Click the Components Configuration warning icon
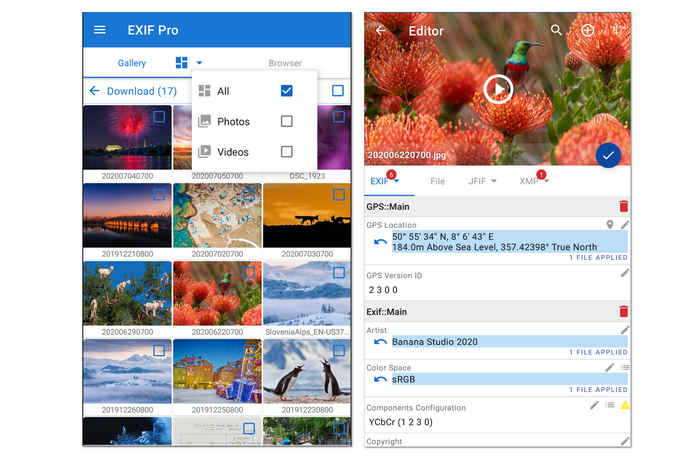The height and width of the screenshot is (459, 700). (x=625, y=405)
